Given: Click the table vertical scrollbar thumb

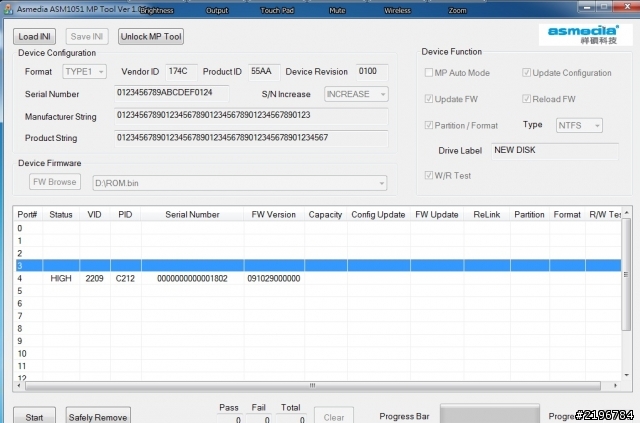Looking at the screenshot, I should point(626,274).
